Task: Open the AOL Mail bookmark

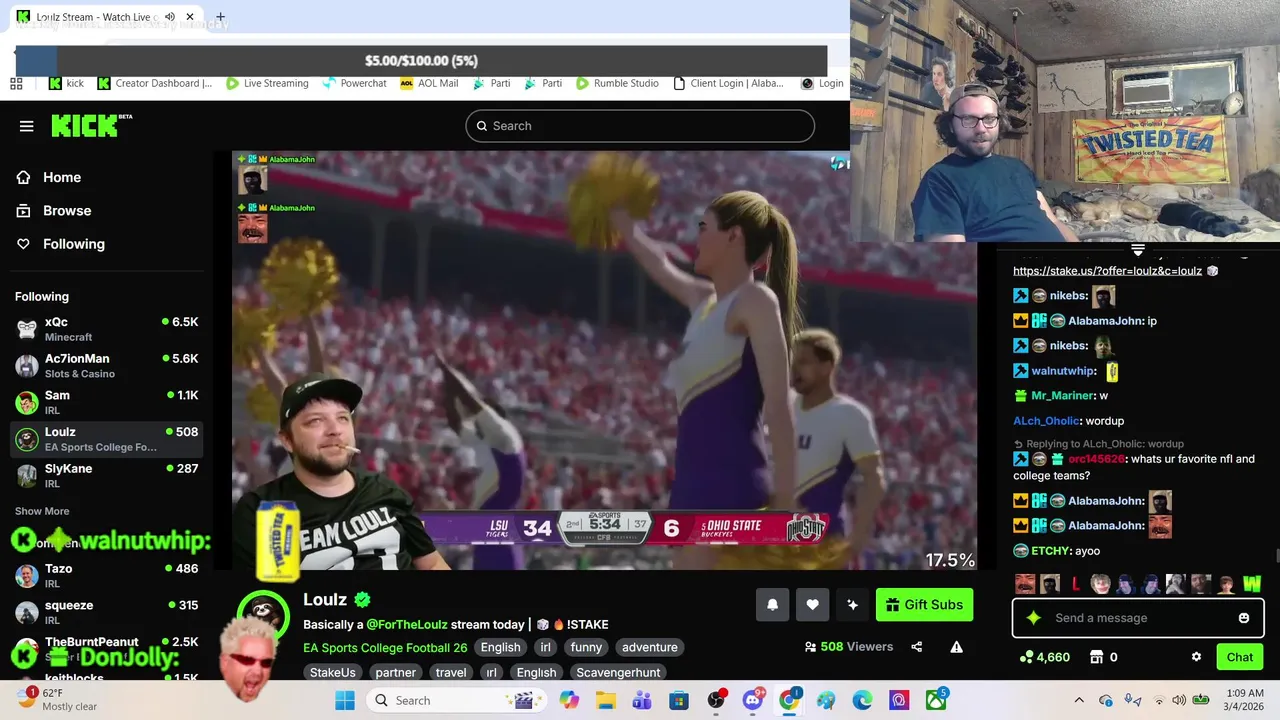Action: (429, 83)
